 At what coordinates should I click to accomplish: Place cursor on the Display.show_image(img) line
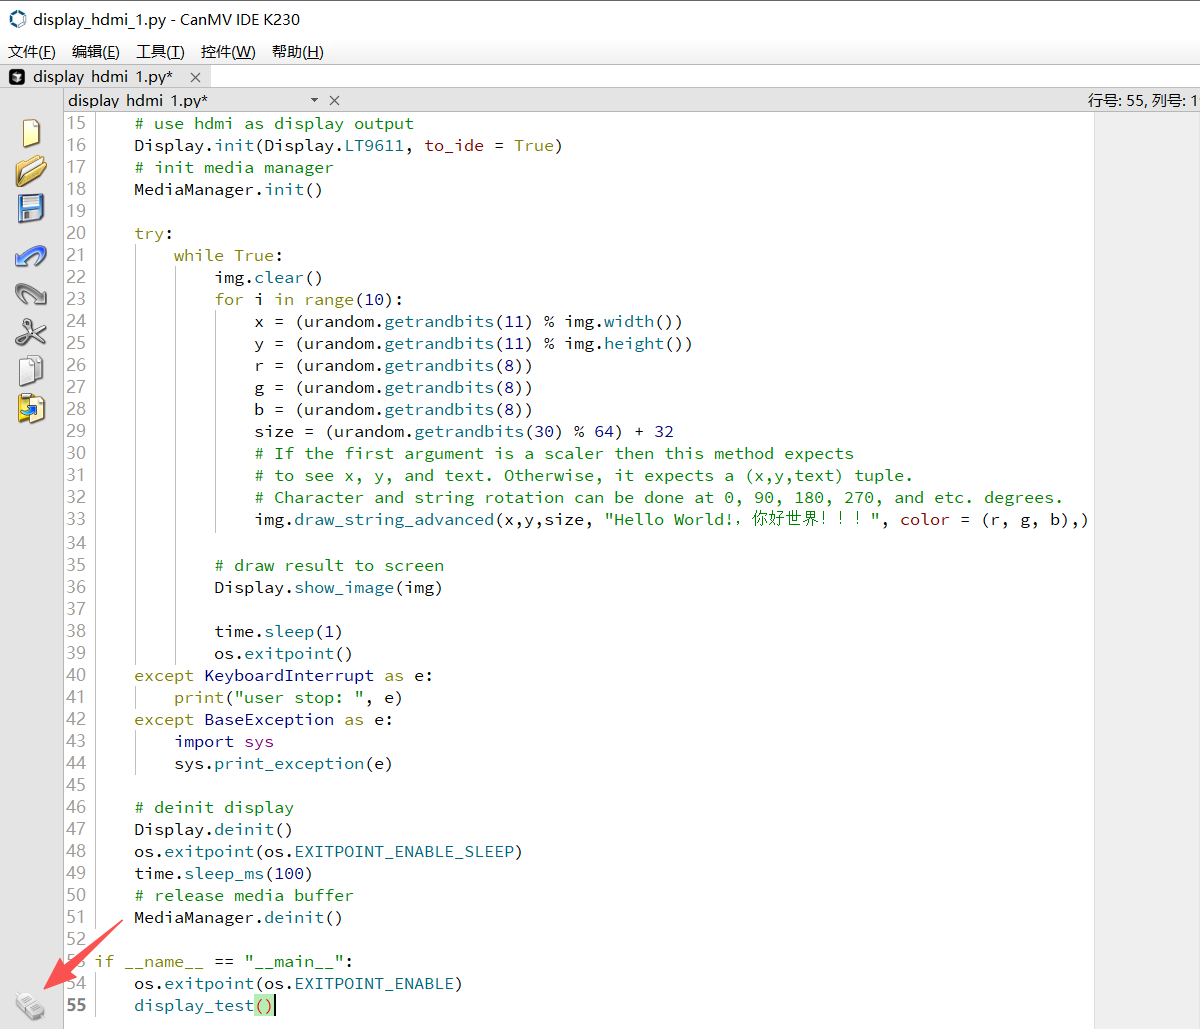(328, 588)
